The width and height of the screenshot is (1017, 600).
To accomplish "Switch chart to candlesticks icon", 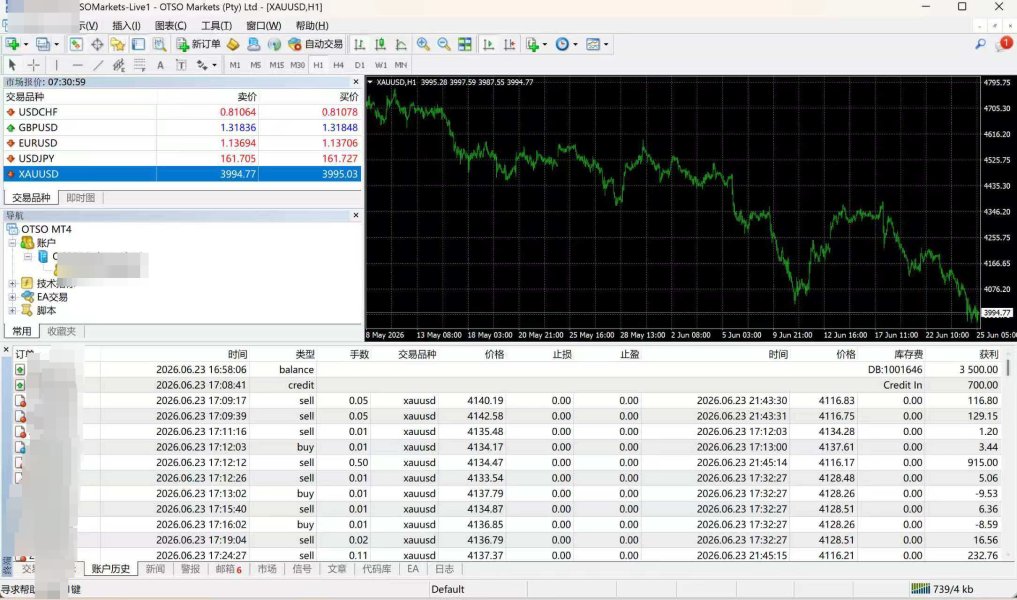I will [380, 44].
